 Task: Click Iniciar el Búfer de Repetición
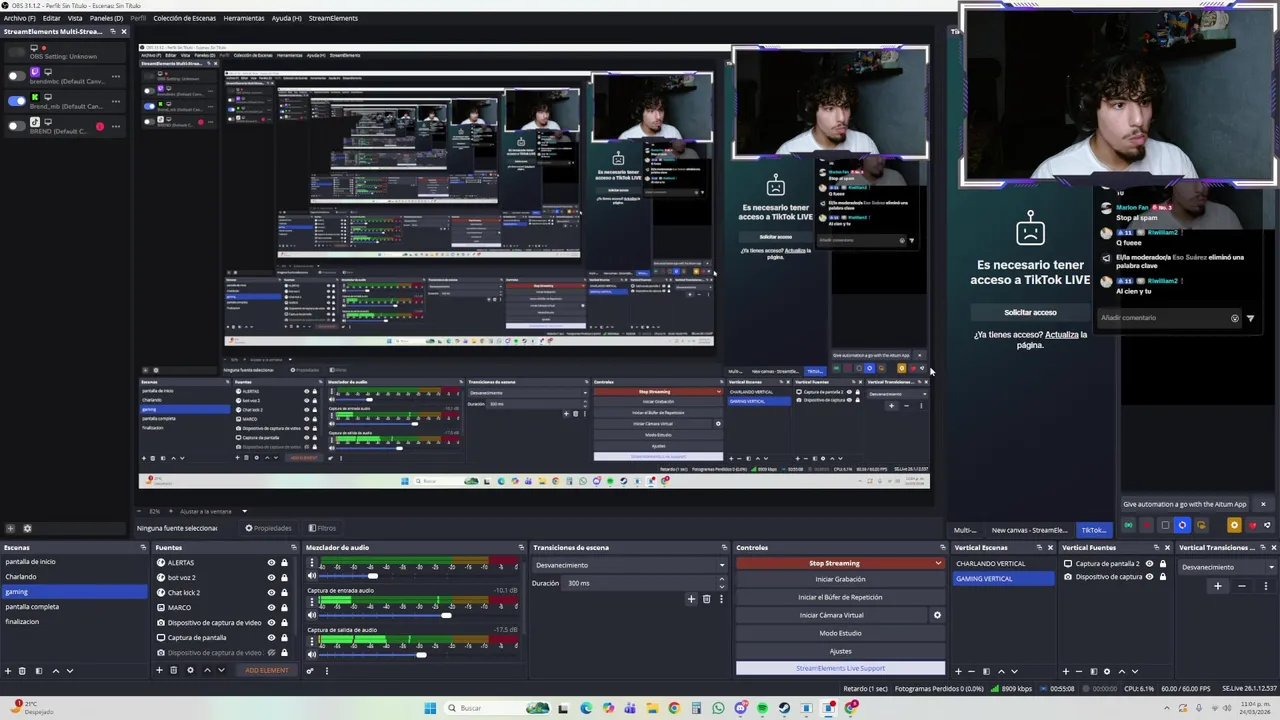pos(840,597)
